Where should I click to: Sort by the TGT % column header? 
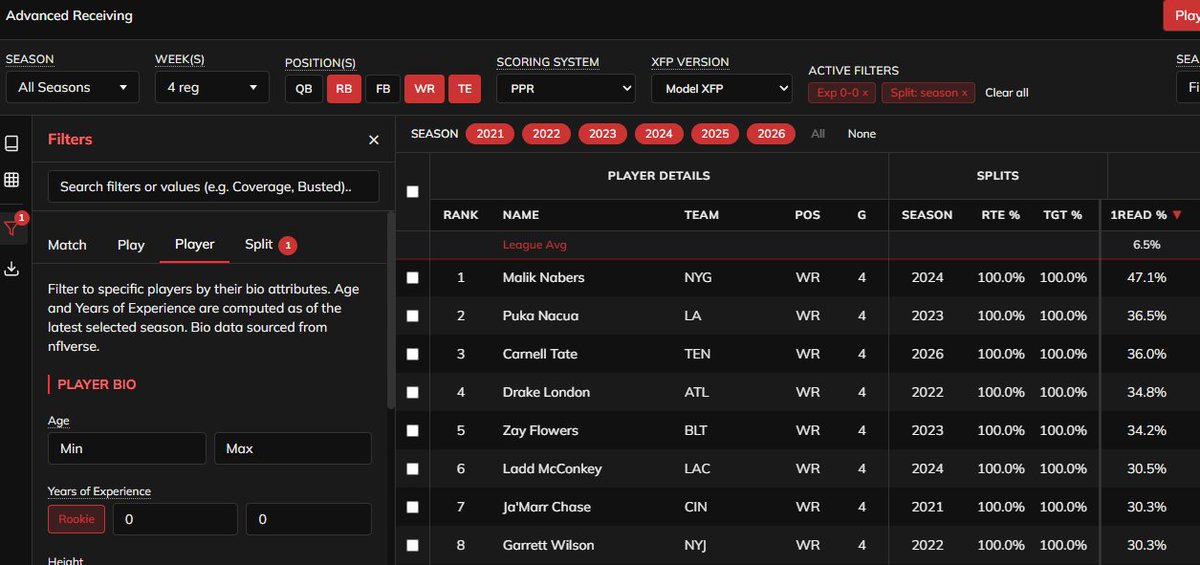pyautogui.click(x=1062, y=215)
